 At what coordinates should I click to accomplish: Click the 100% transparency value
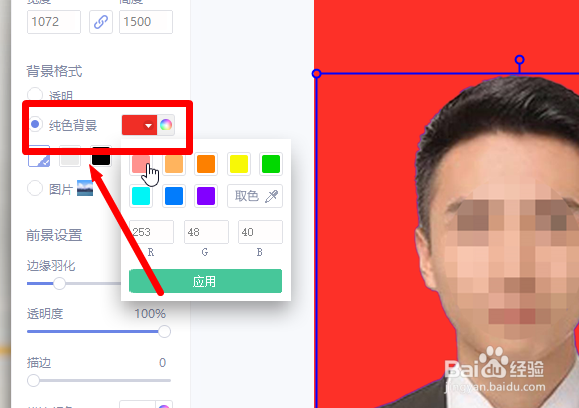150,314
